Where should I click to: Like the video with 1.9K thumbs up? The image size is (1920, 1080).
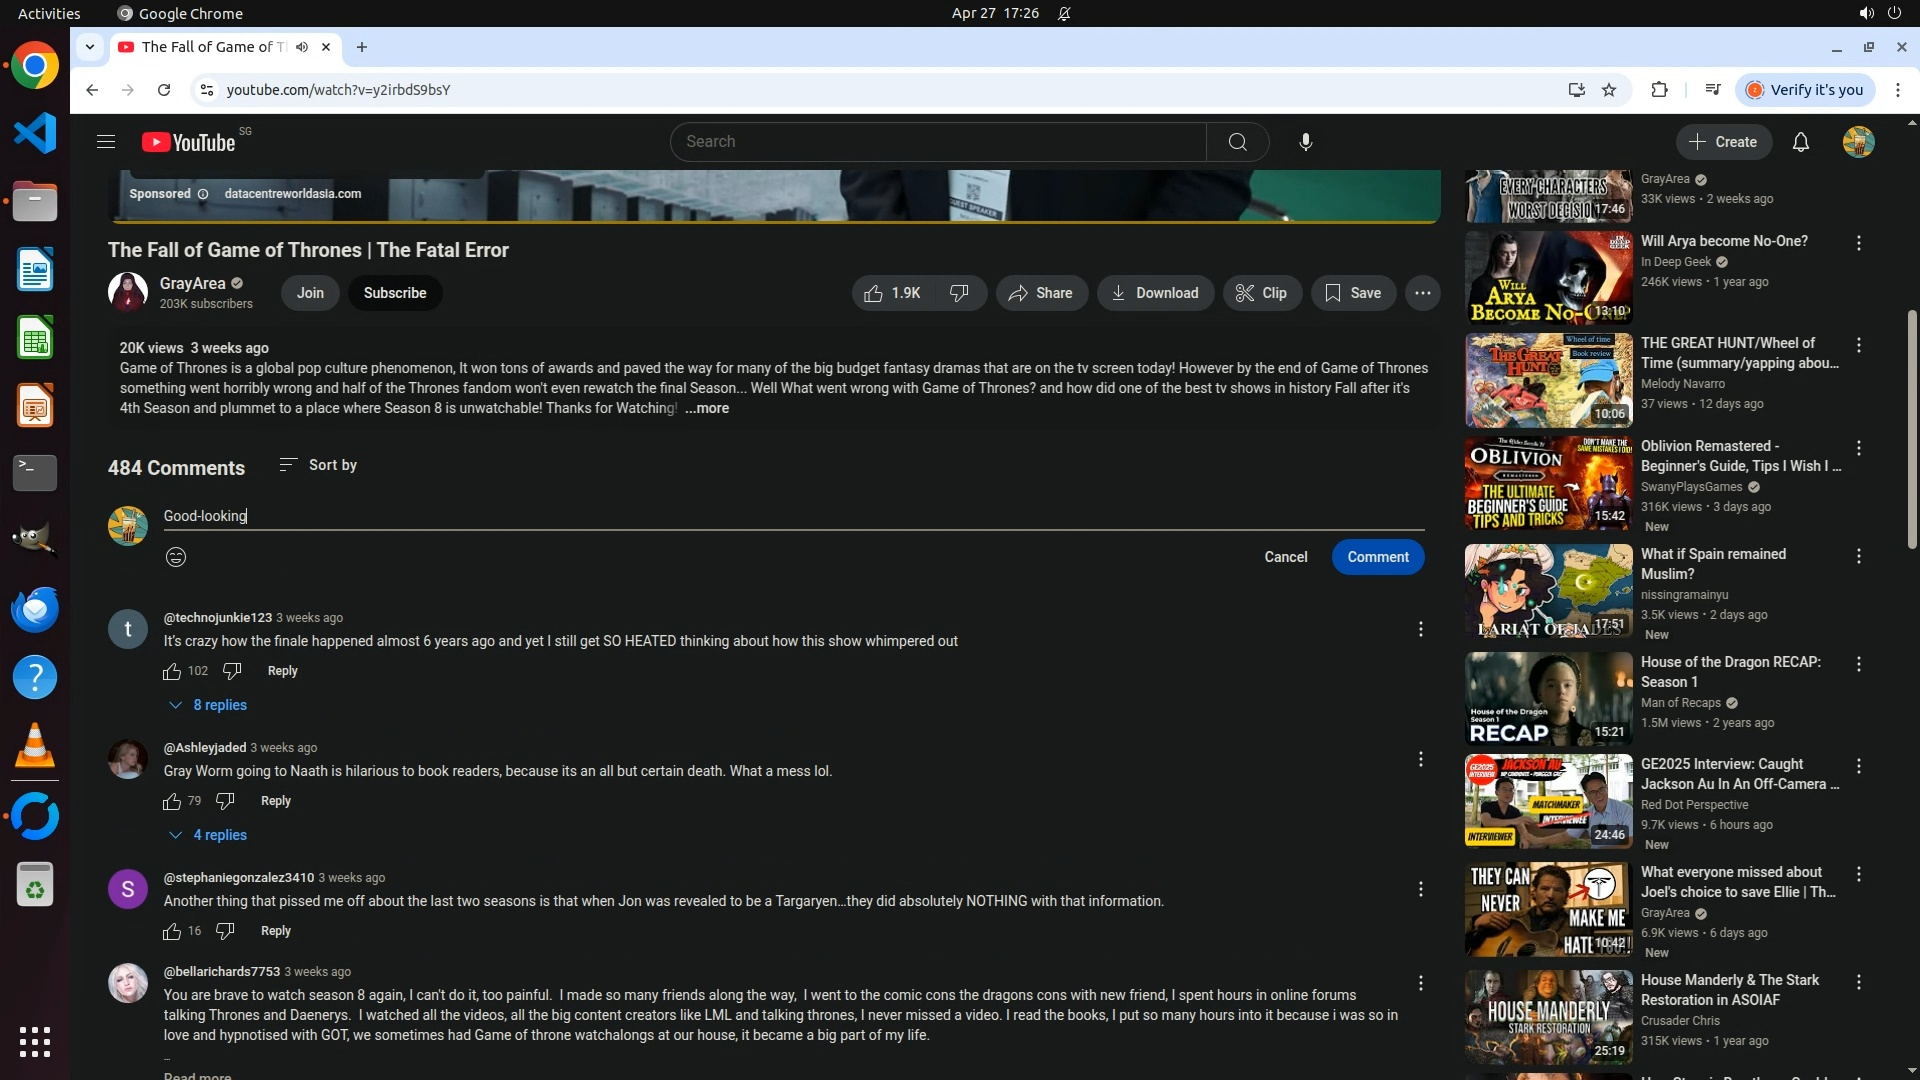tap(892, 293)
